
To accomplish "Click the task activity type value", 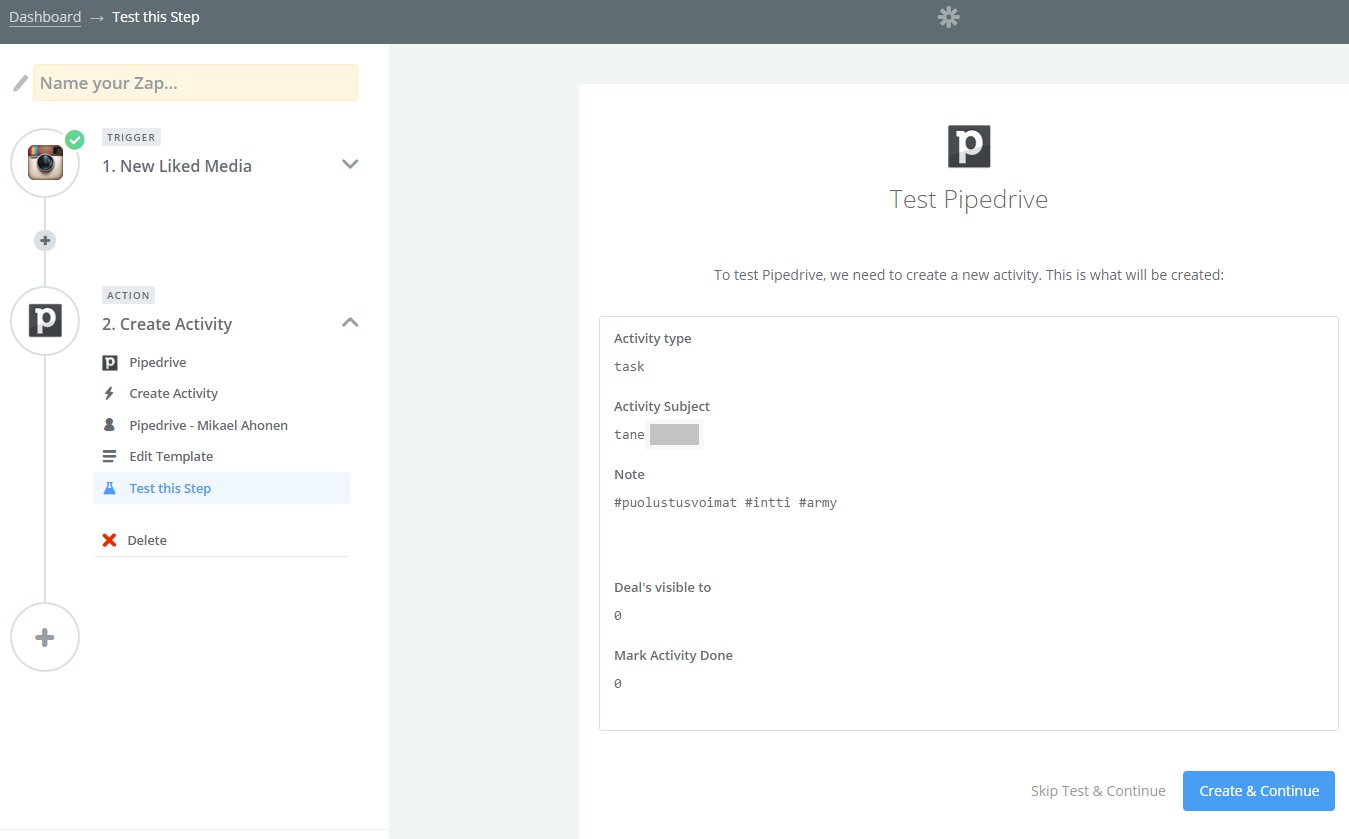I will click(629, 366).
